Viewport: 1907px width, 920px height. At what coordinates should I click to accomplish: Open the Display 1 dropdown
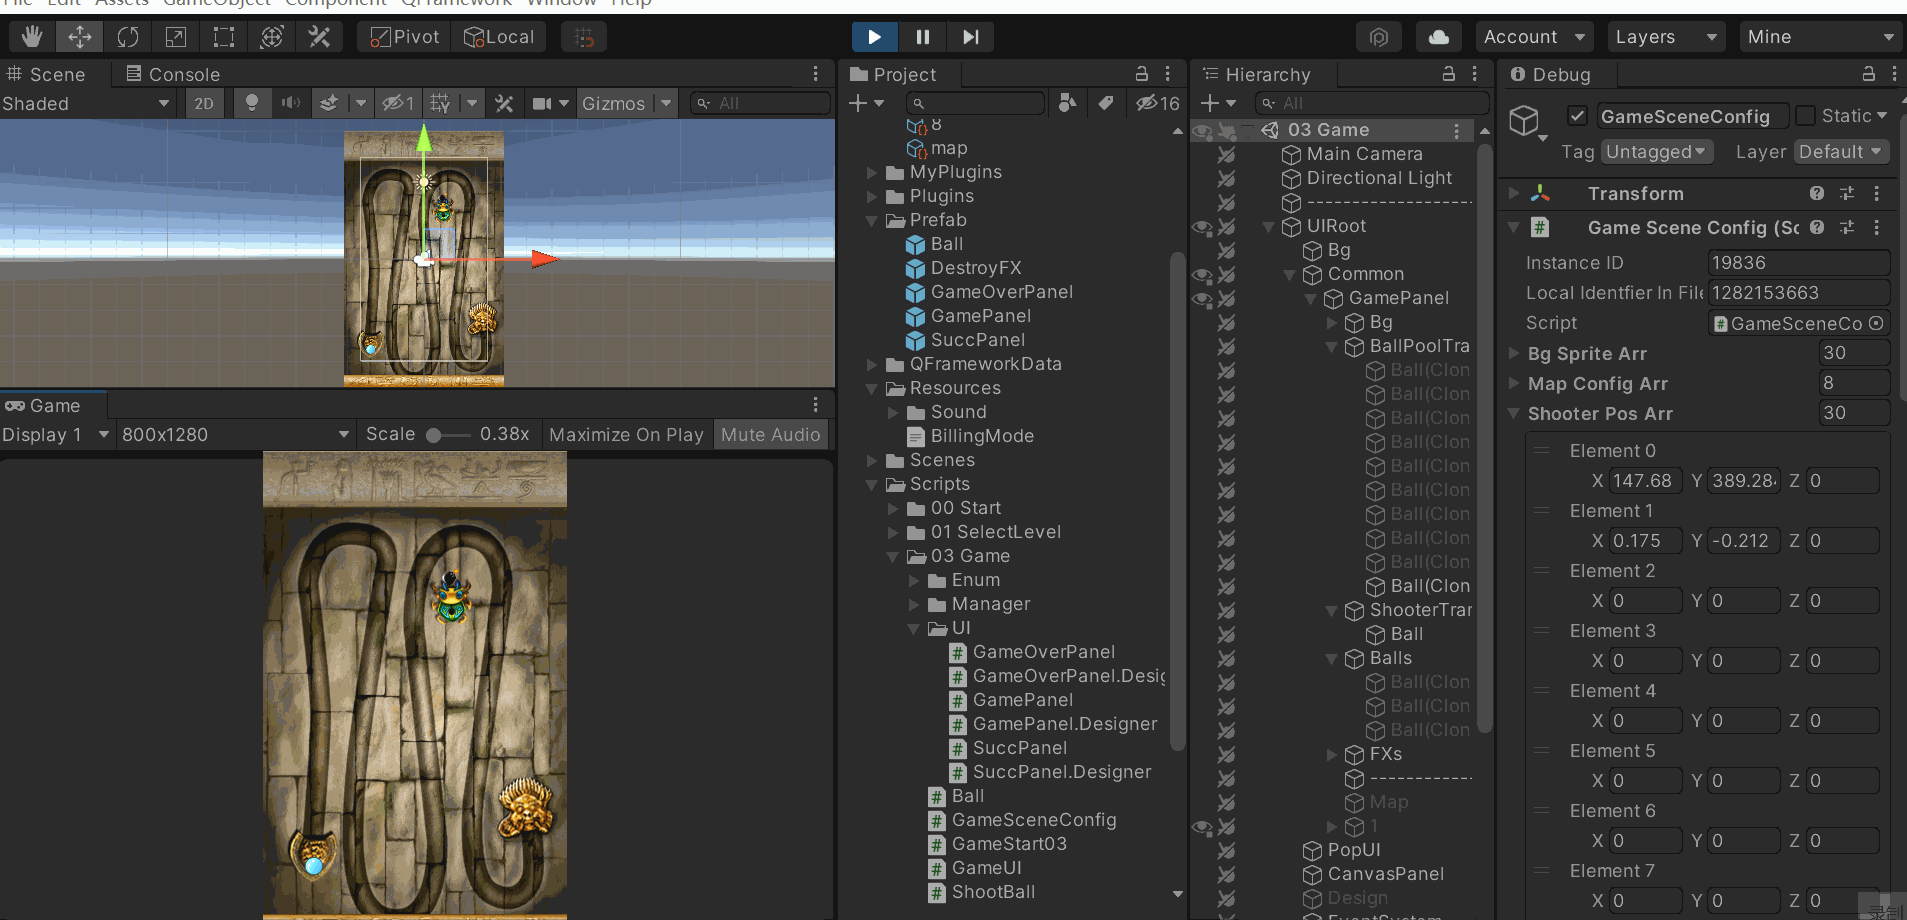pyautogui.click(x=56, y=435)
